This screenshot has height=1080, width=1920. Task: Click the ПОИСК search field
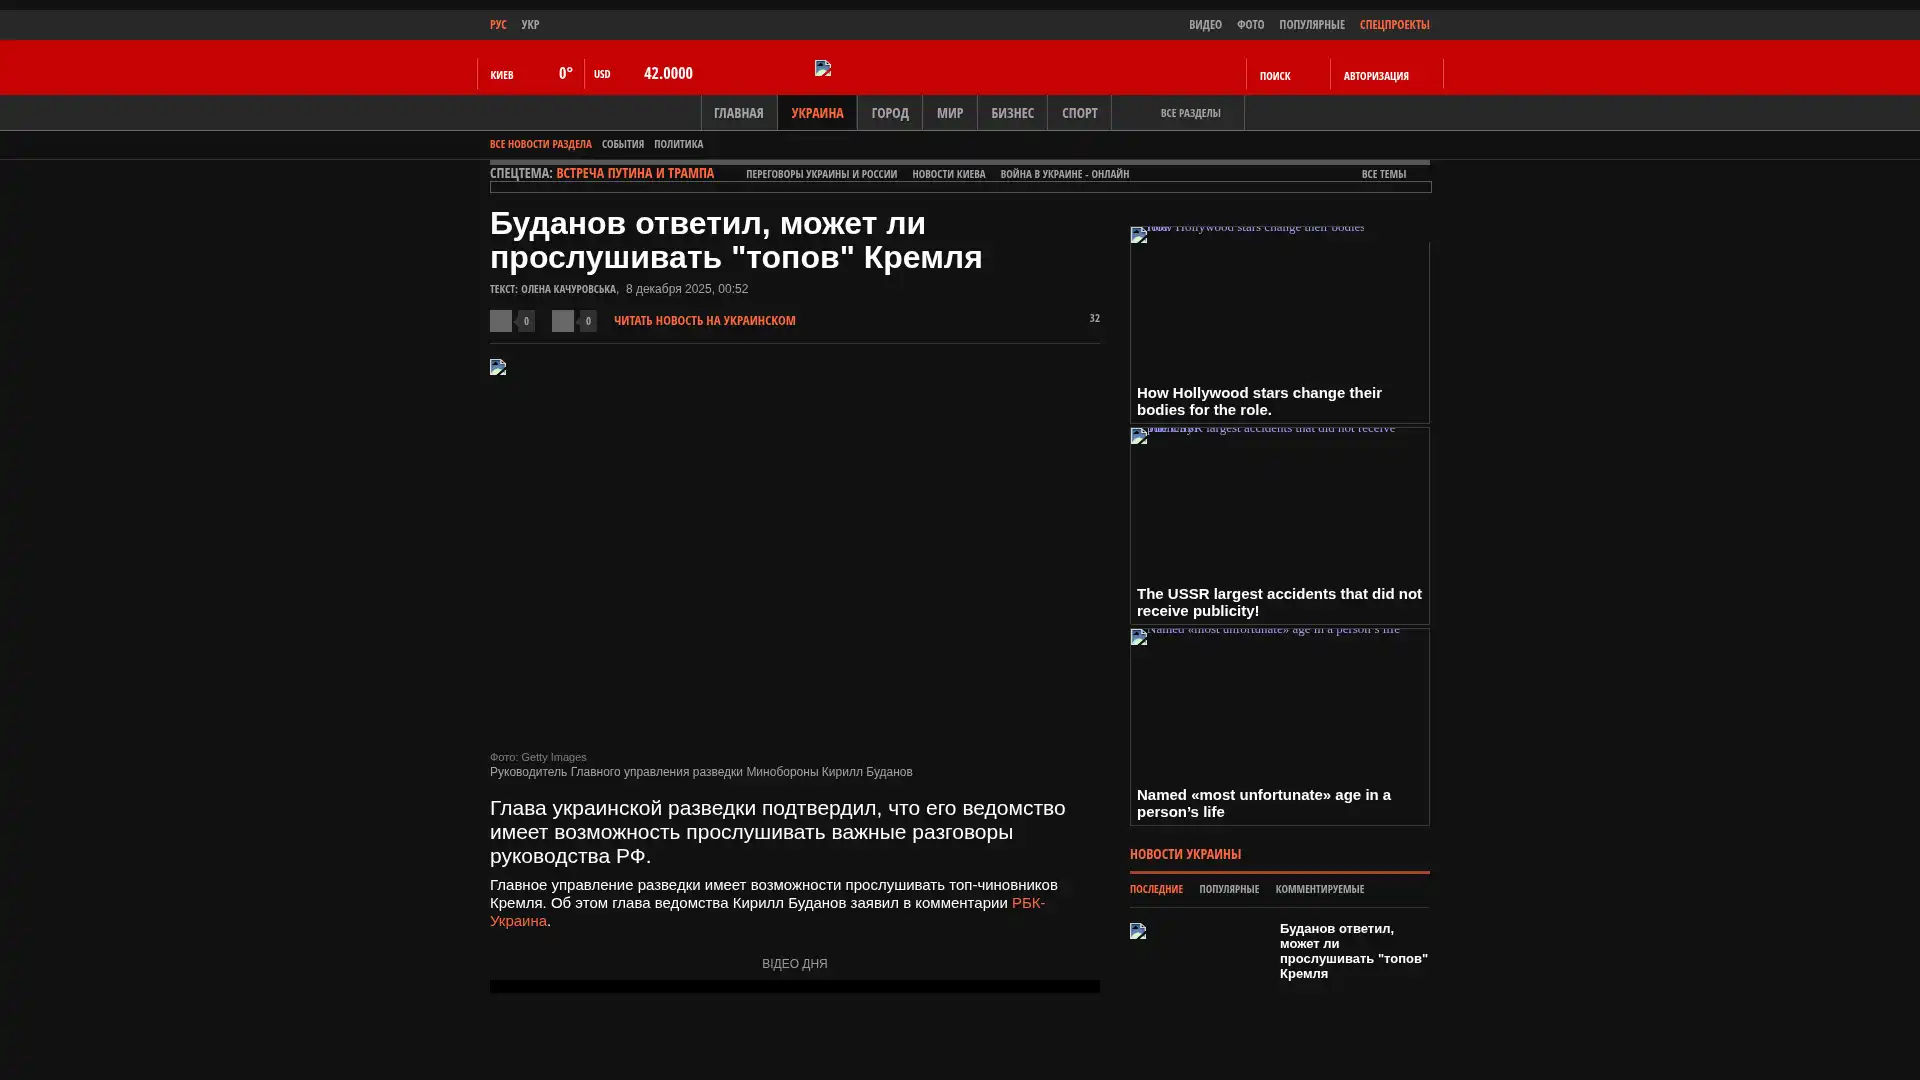click(x=1274, y=76)
